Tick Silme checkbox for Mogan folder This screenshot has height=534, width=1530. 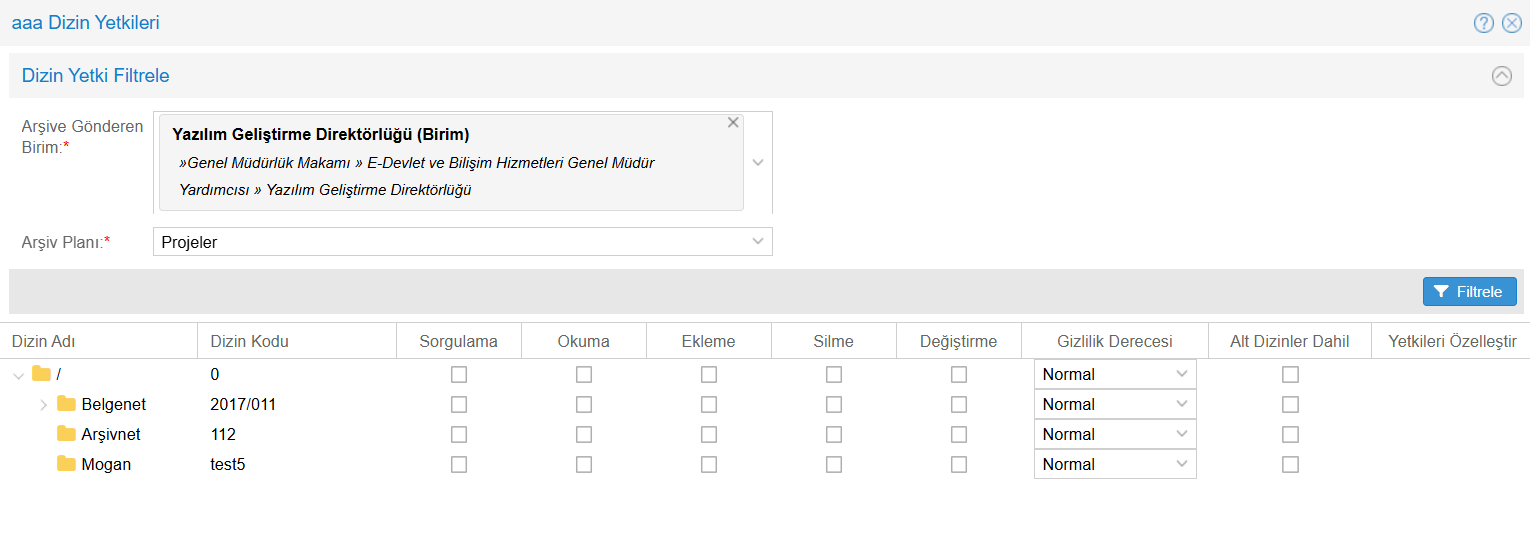click(x=834, y=465)
